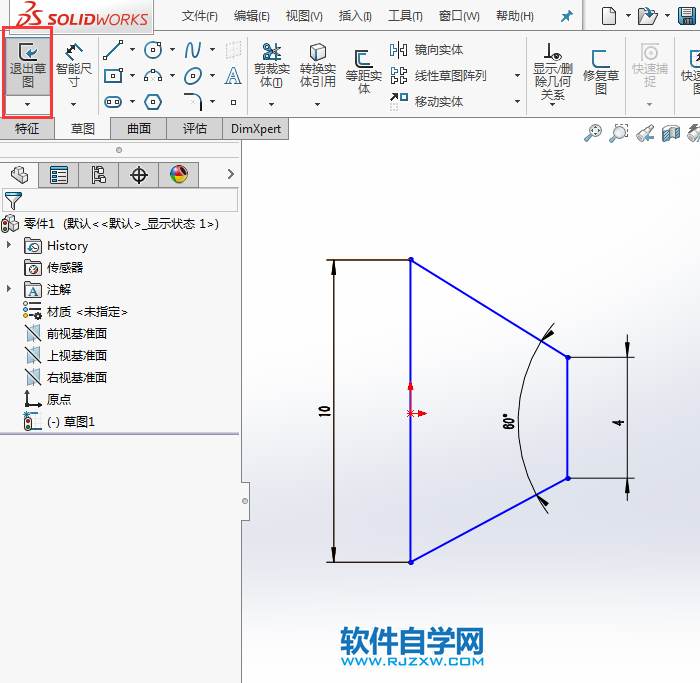Expand the manager panel tabs chevron
Screen dimensions: 700x683
[230, 174]
